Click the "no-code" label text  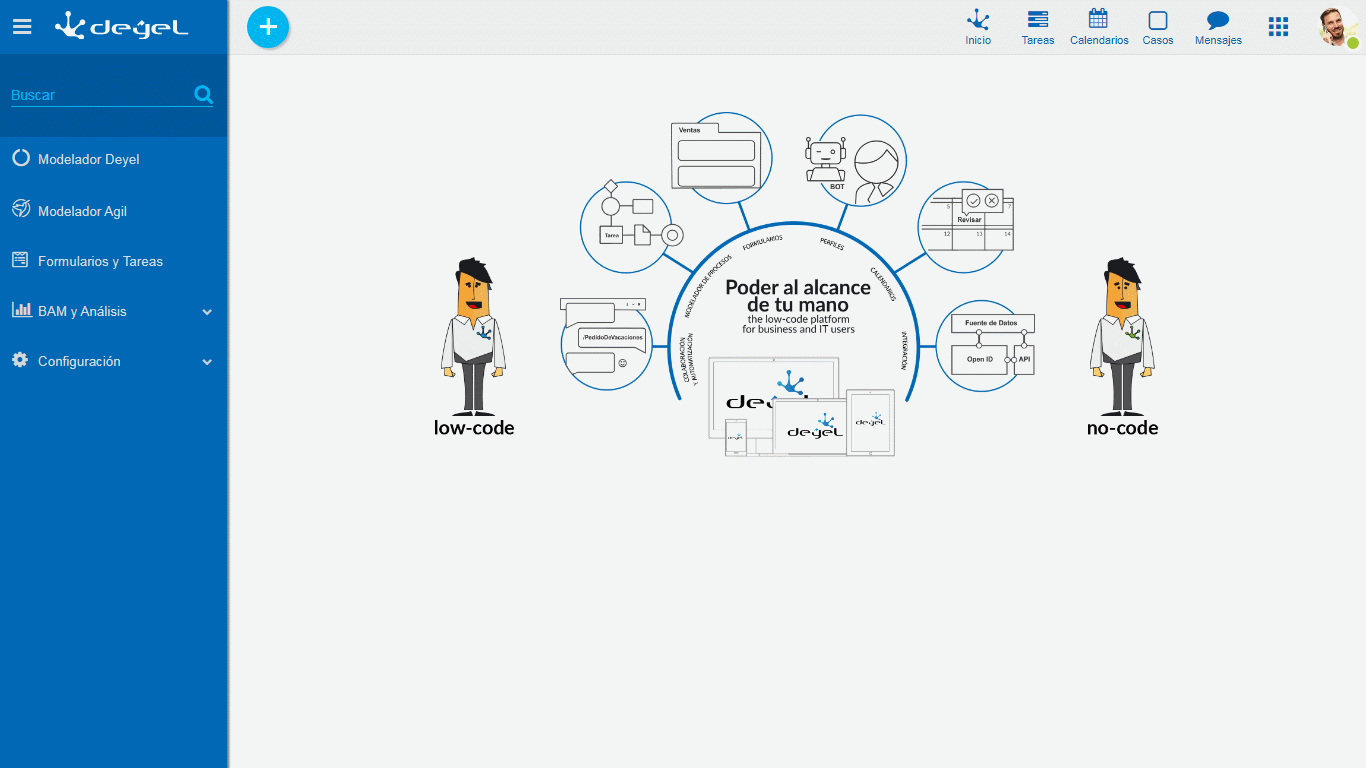tap(1122, 428)
